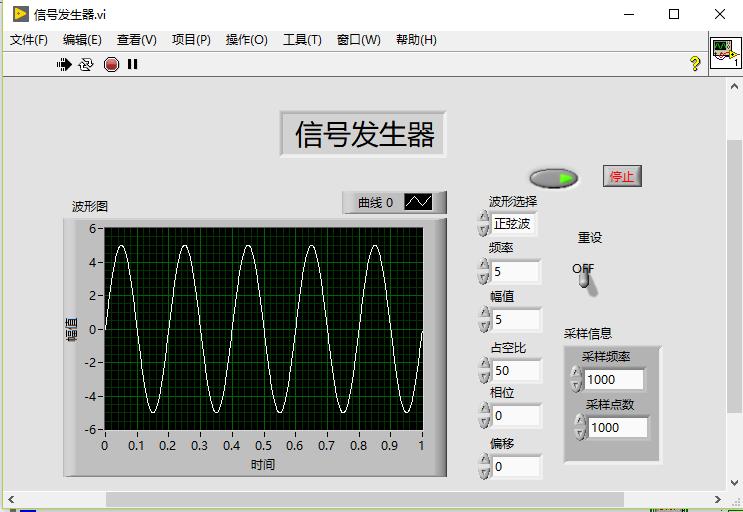Click the waveform plot legend icon for 曲线 0

click(x=418, y=202)
